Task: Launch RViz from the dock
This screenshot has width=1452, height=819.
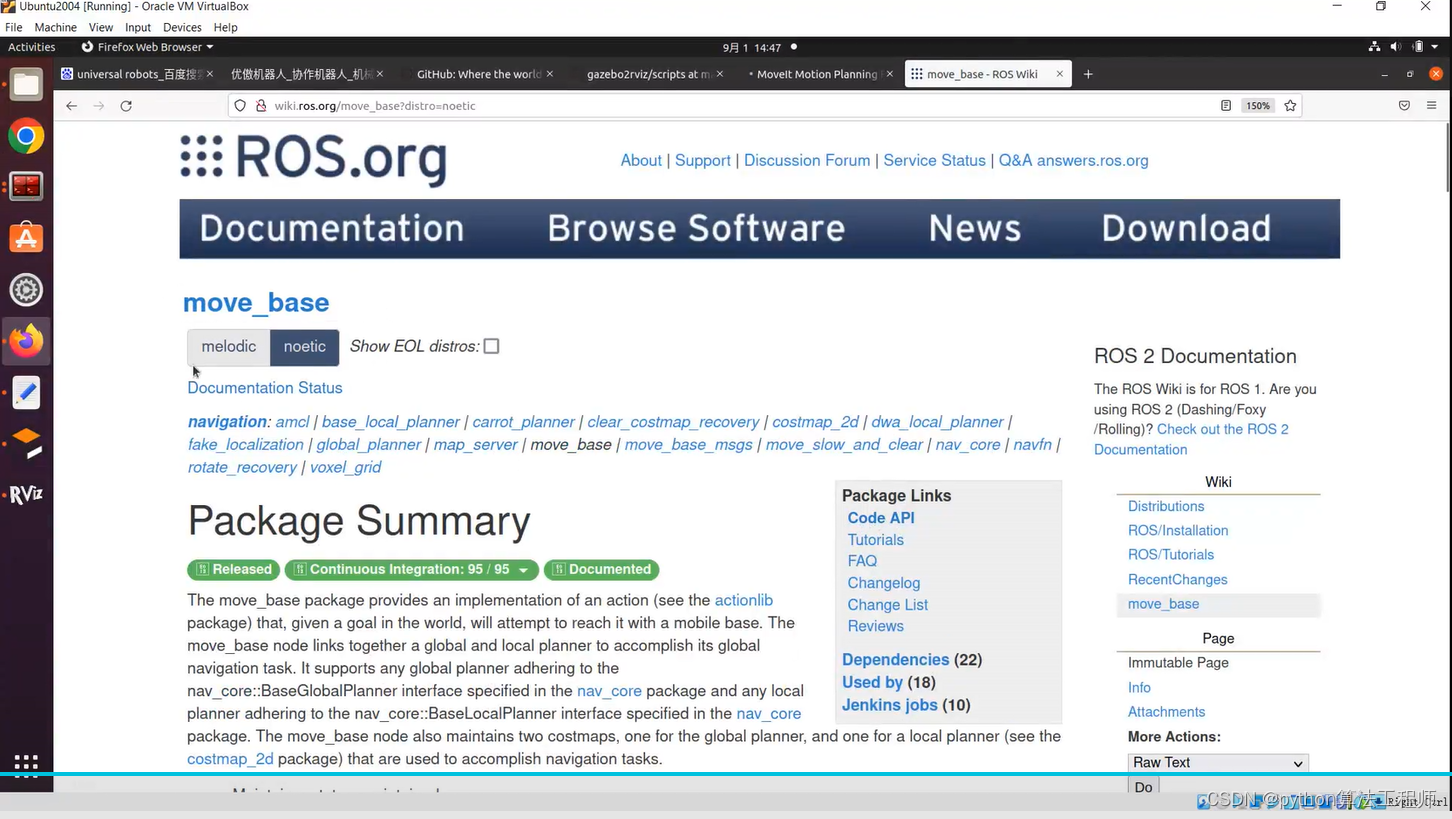Action: click(x=26, y=494)
